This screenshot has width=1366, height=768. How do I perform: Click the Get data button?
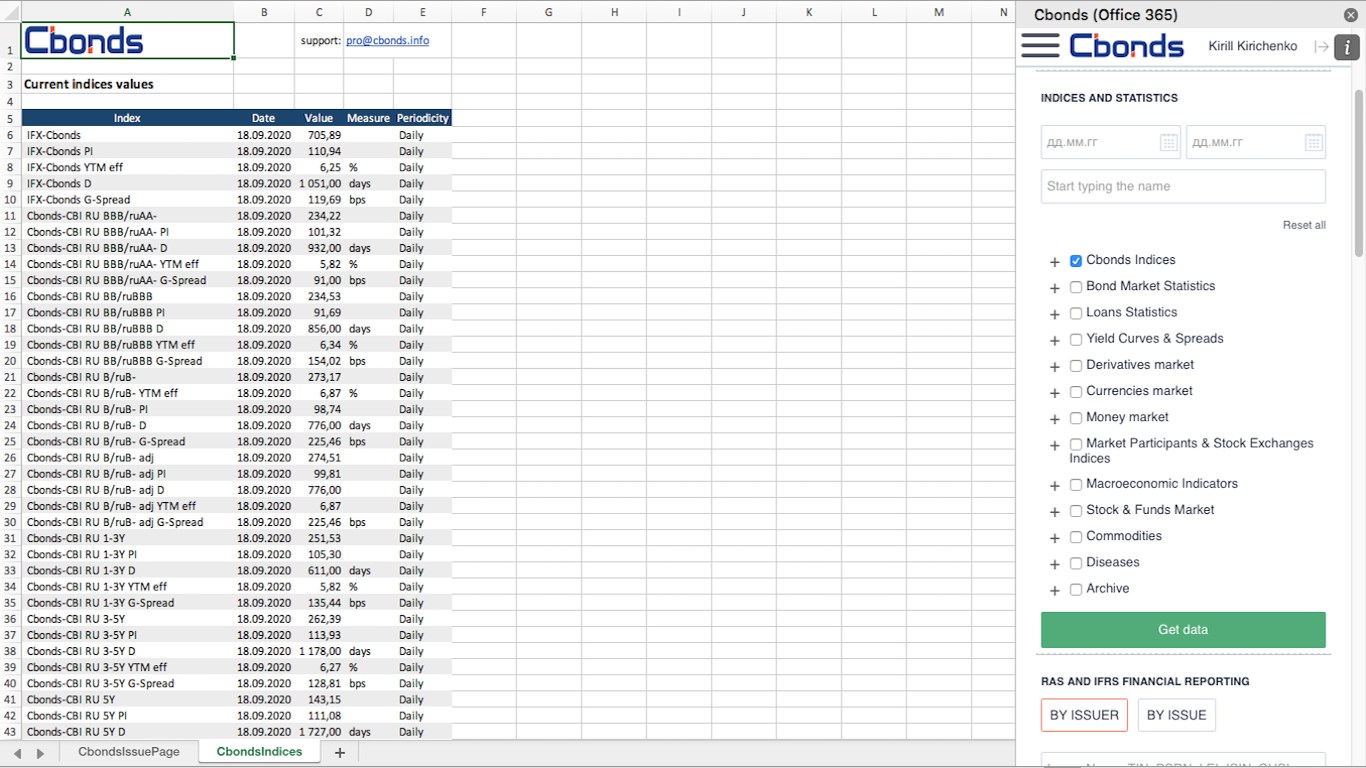(1183, 630)
